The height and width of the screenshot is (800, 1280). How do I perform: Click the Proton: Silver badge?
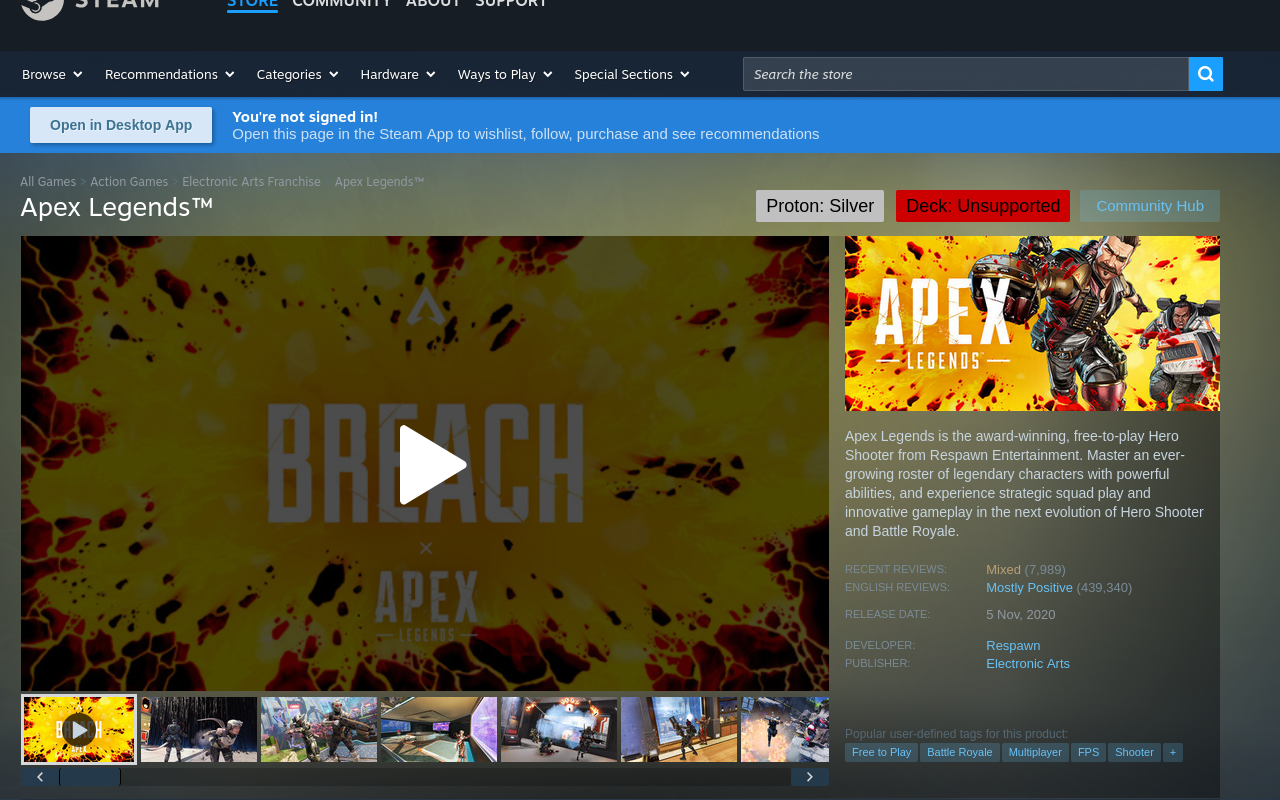point(820,206)
